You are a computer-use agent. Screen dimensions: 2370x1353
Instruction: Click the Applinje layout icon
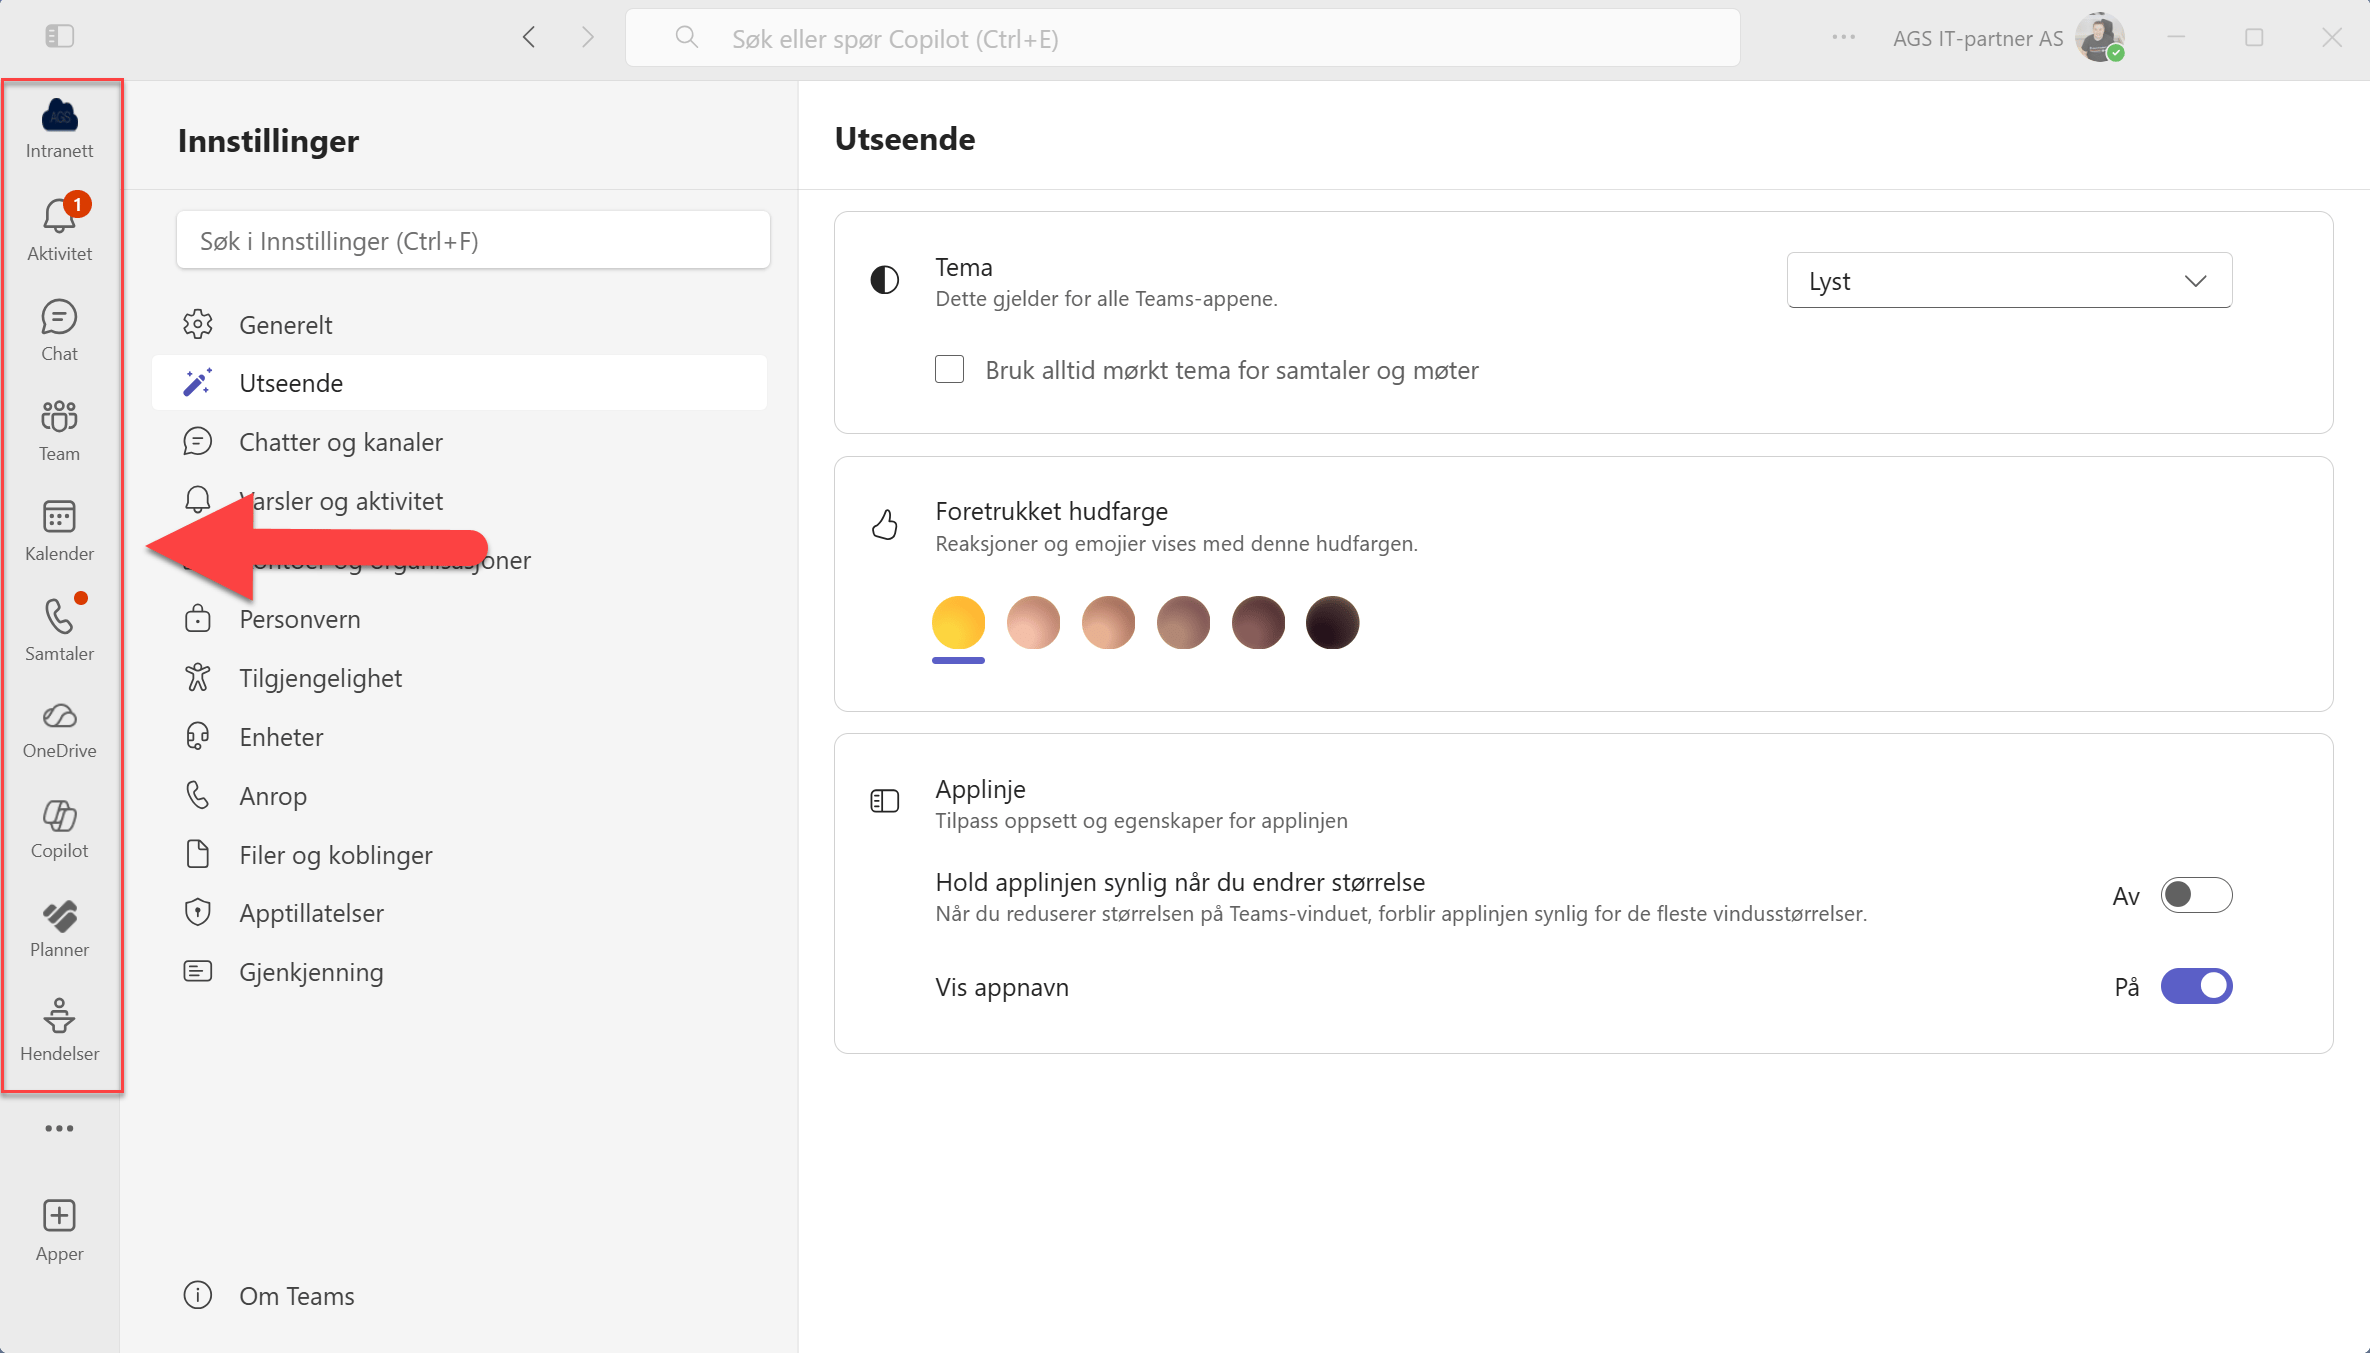pos(885,801)
